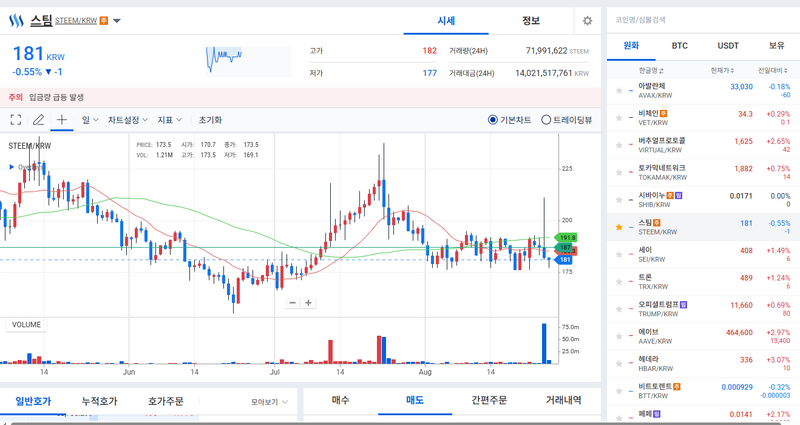
Task: Open 트론 TRX/KRW row
Action: coord(704,282)
